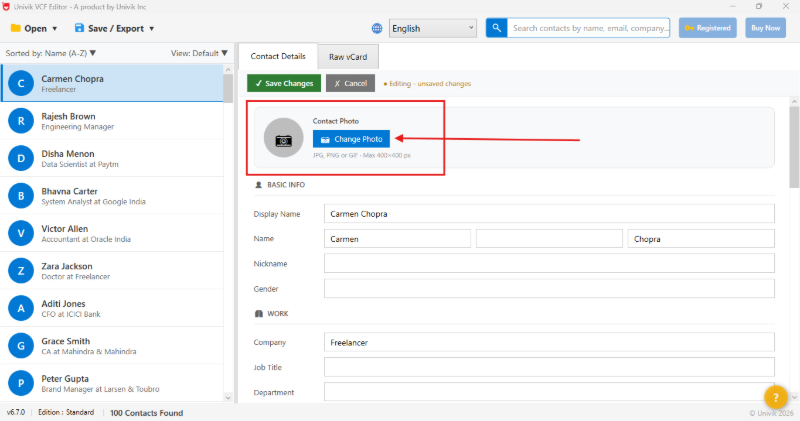Click Victor Allen's V avatar
This screenshot has height=421, width=800.
21,233
